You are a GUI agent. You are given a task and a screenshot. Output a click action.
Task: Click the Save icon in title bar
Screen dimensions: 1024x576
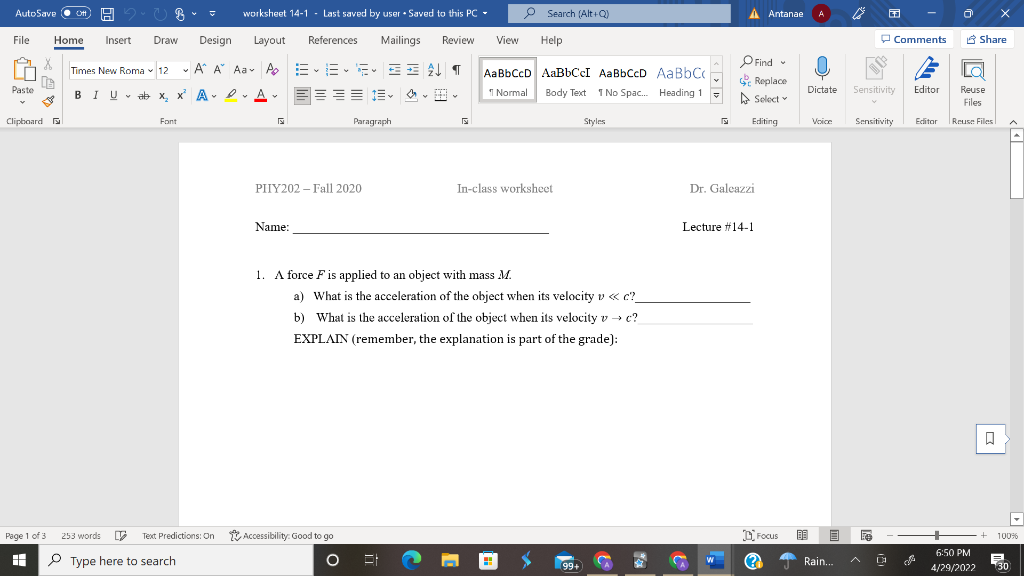(108, 14)
